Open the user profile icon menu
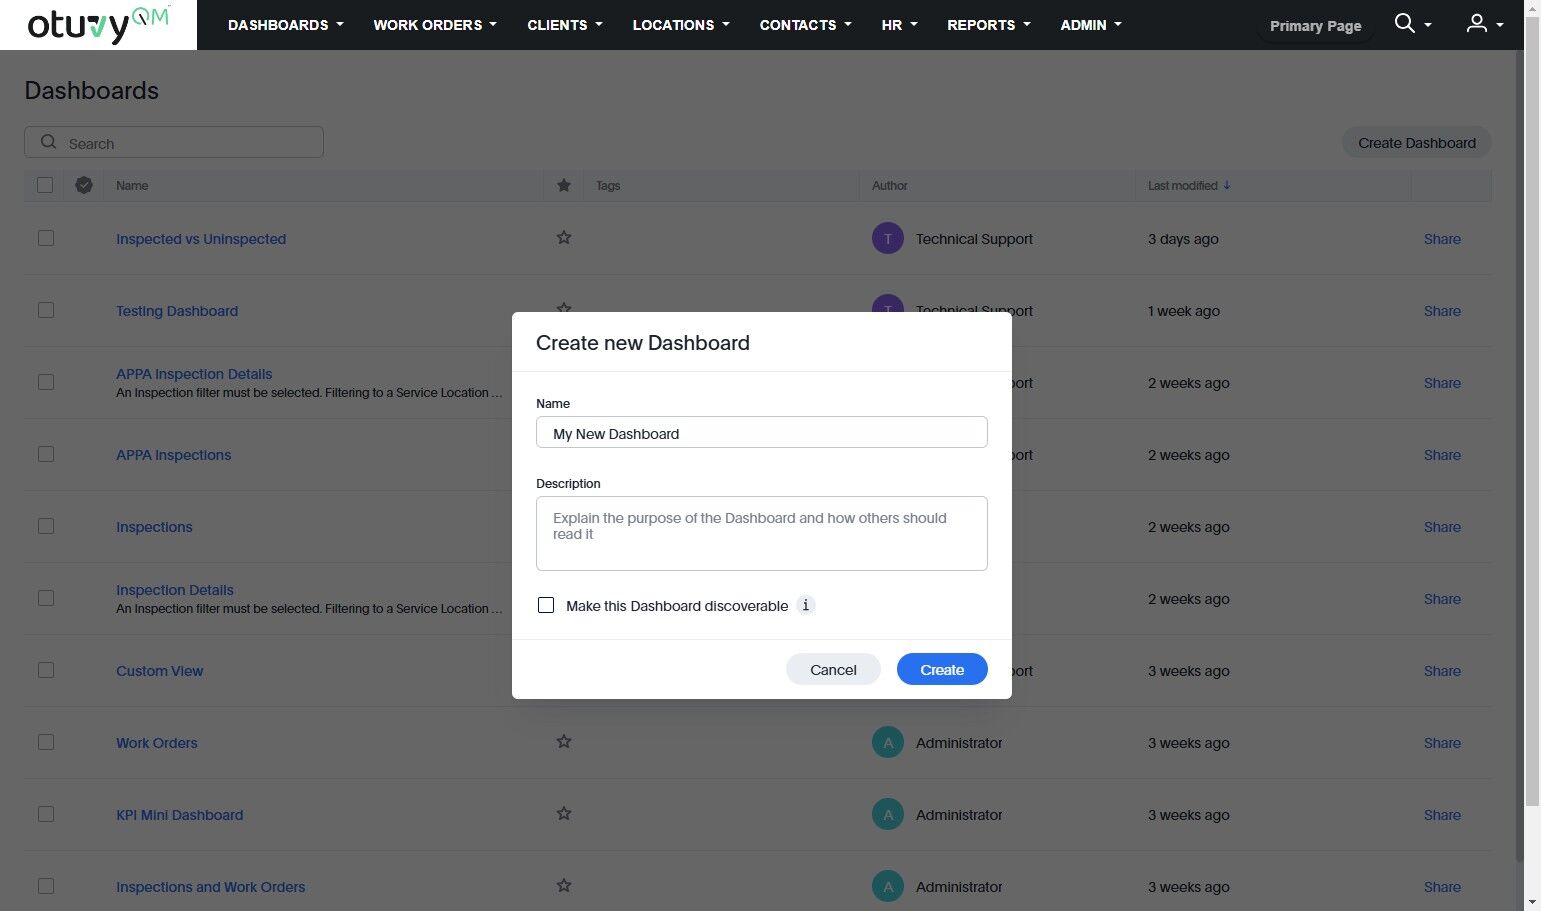 point(1477,23)
